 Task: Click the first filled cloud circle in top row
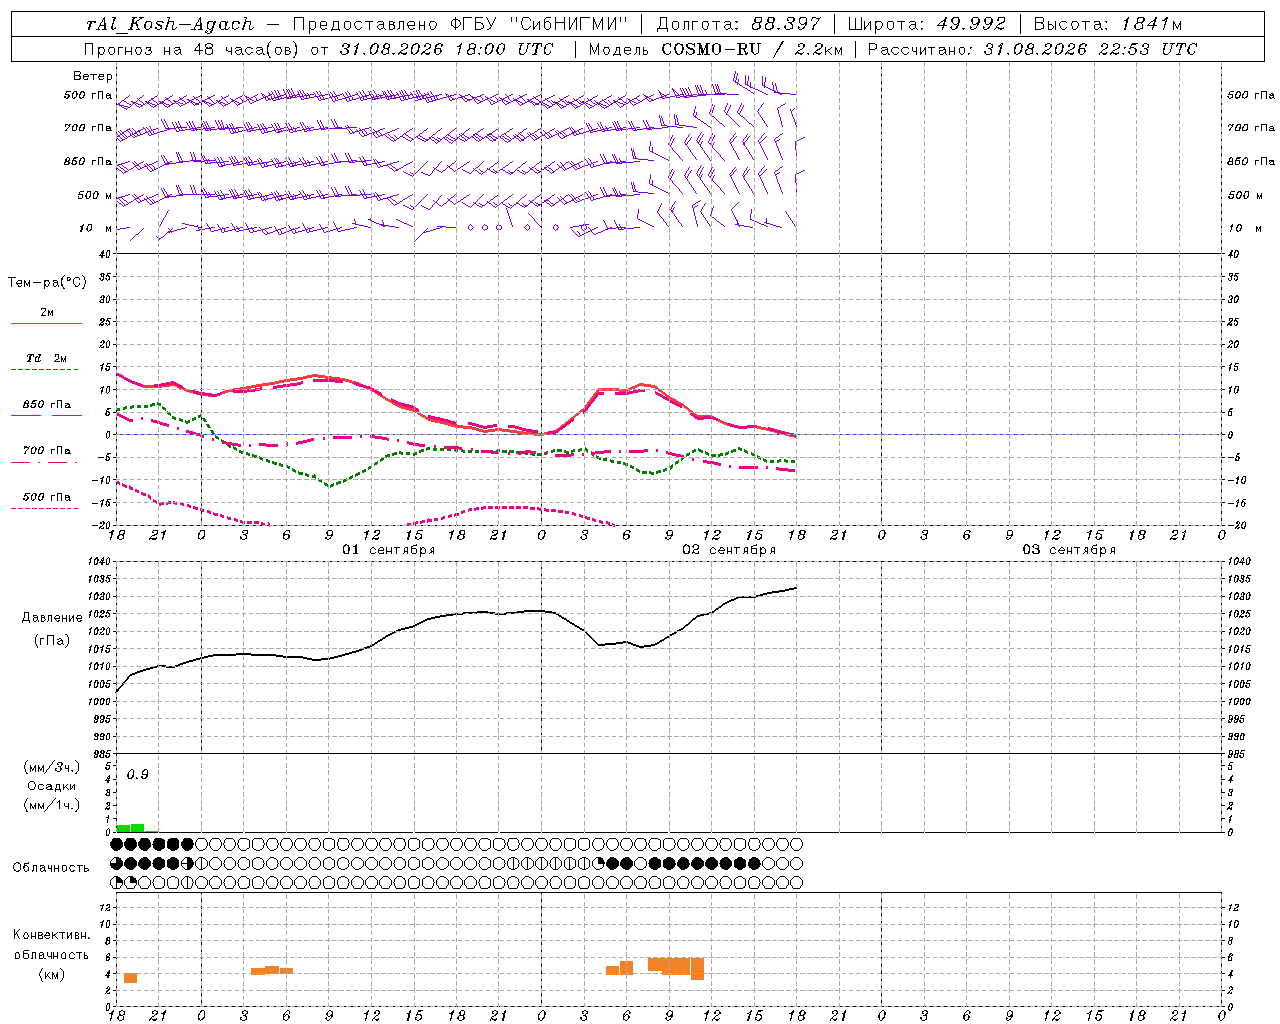click(x=117, y=844)
